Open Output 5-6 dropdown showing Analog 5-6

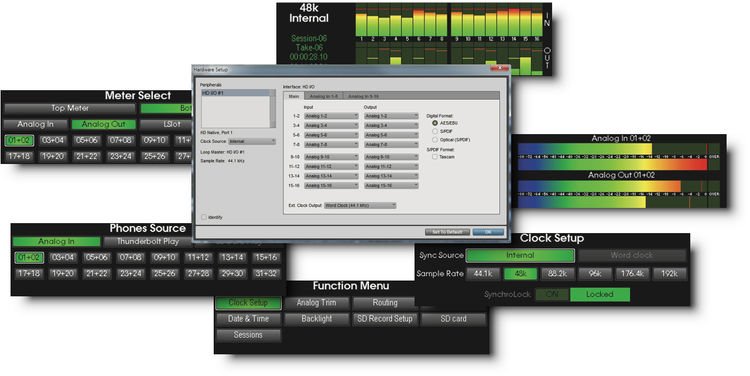click(391, 135)
